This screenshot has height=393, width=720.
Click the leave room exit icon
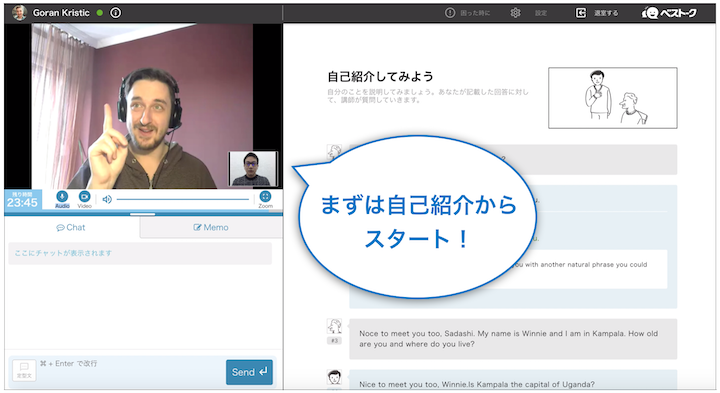581,13
